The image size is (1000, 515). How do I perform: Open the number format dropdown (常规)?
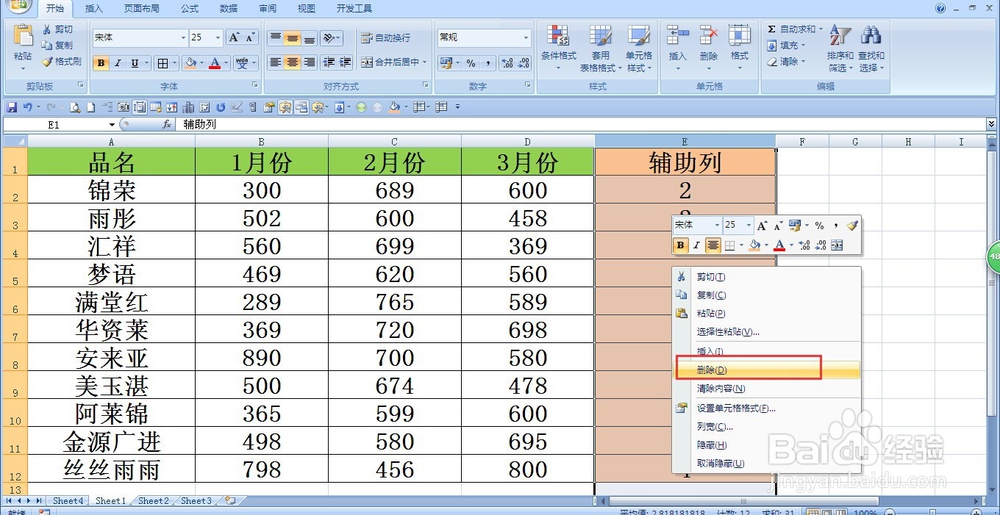(526, 38)
